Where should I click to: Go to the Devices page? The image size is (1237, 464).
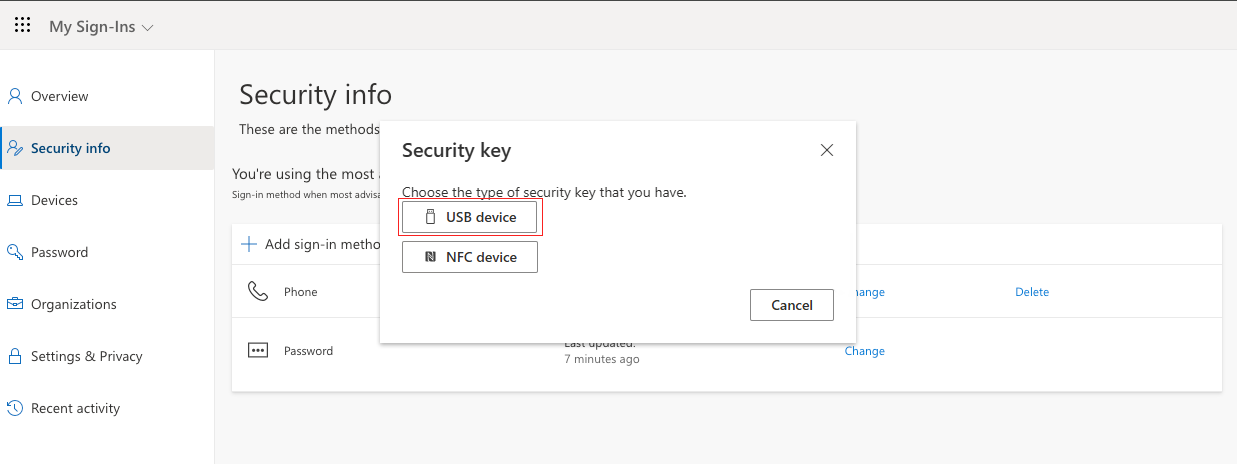[54, 200]
